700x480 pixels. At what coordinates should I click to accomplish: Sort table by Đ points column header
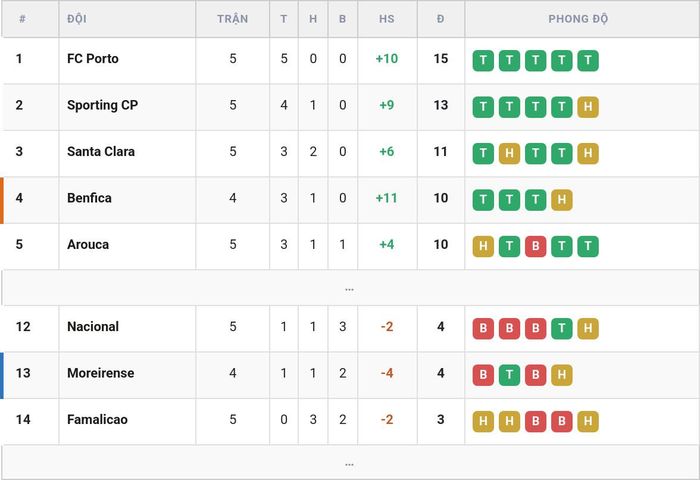[441, 19]
